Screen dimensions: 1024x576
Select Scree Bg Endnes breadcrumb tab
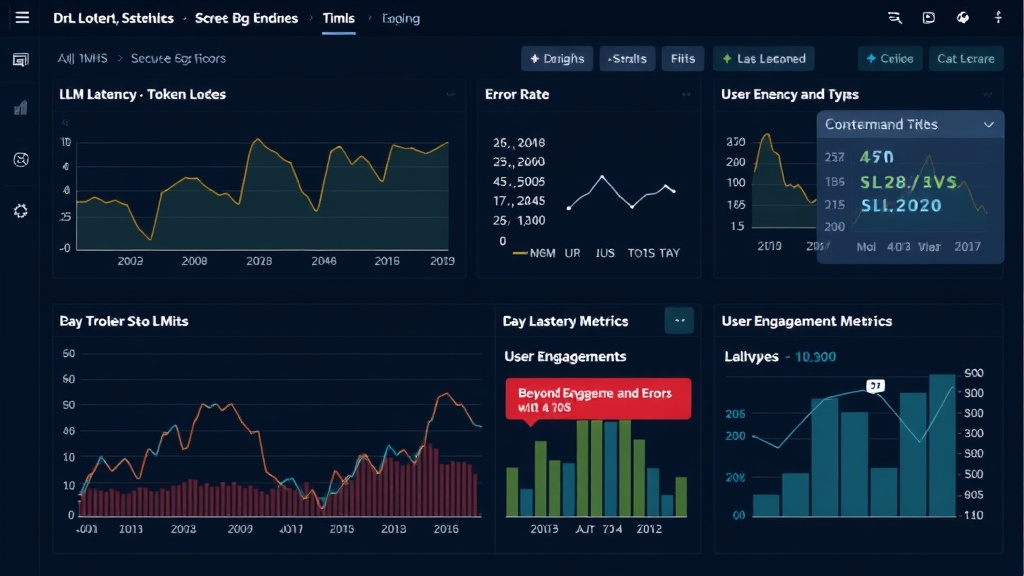246,18
